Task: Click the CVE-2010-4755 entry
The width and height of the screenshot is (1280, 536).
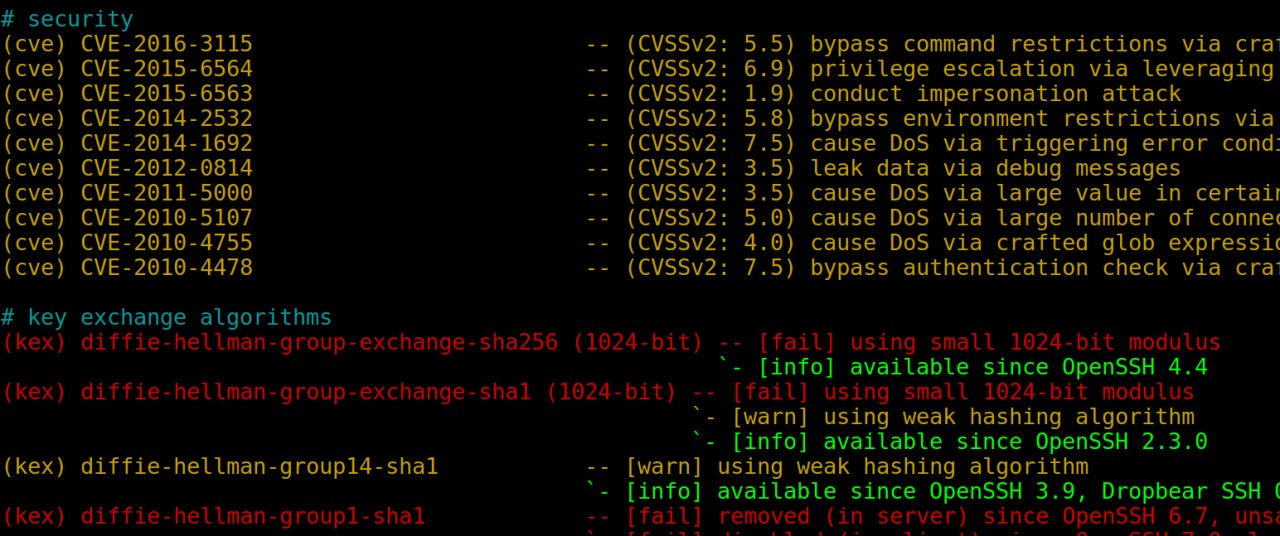Action: point(166,243)
